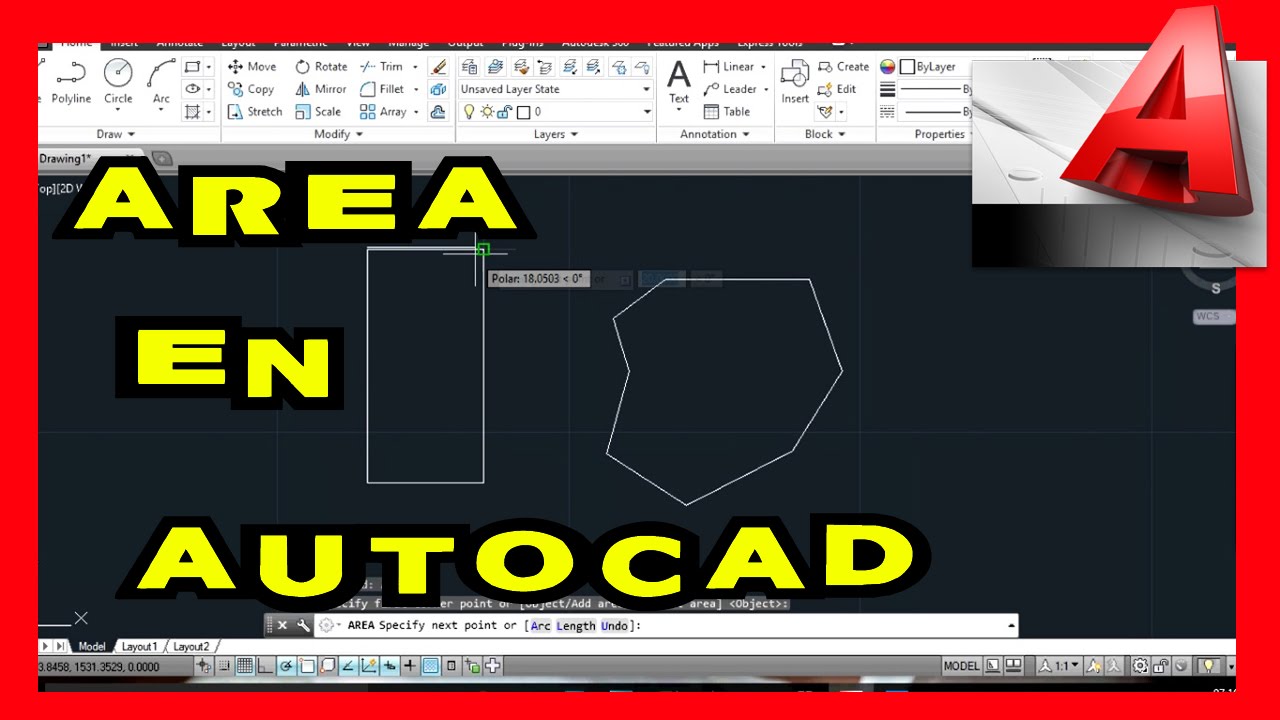Select the Array tool

383,112
